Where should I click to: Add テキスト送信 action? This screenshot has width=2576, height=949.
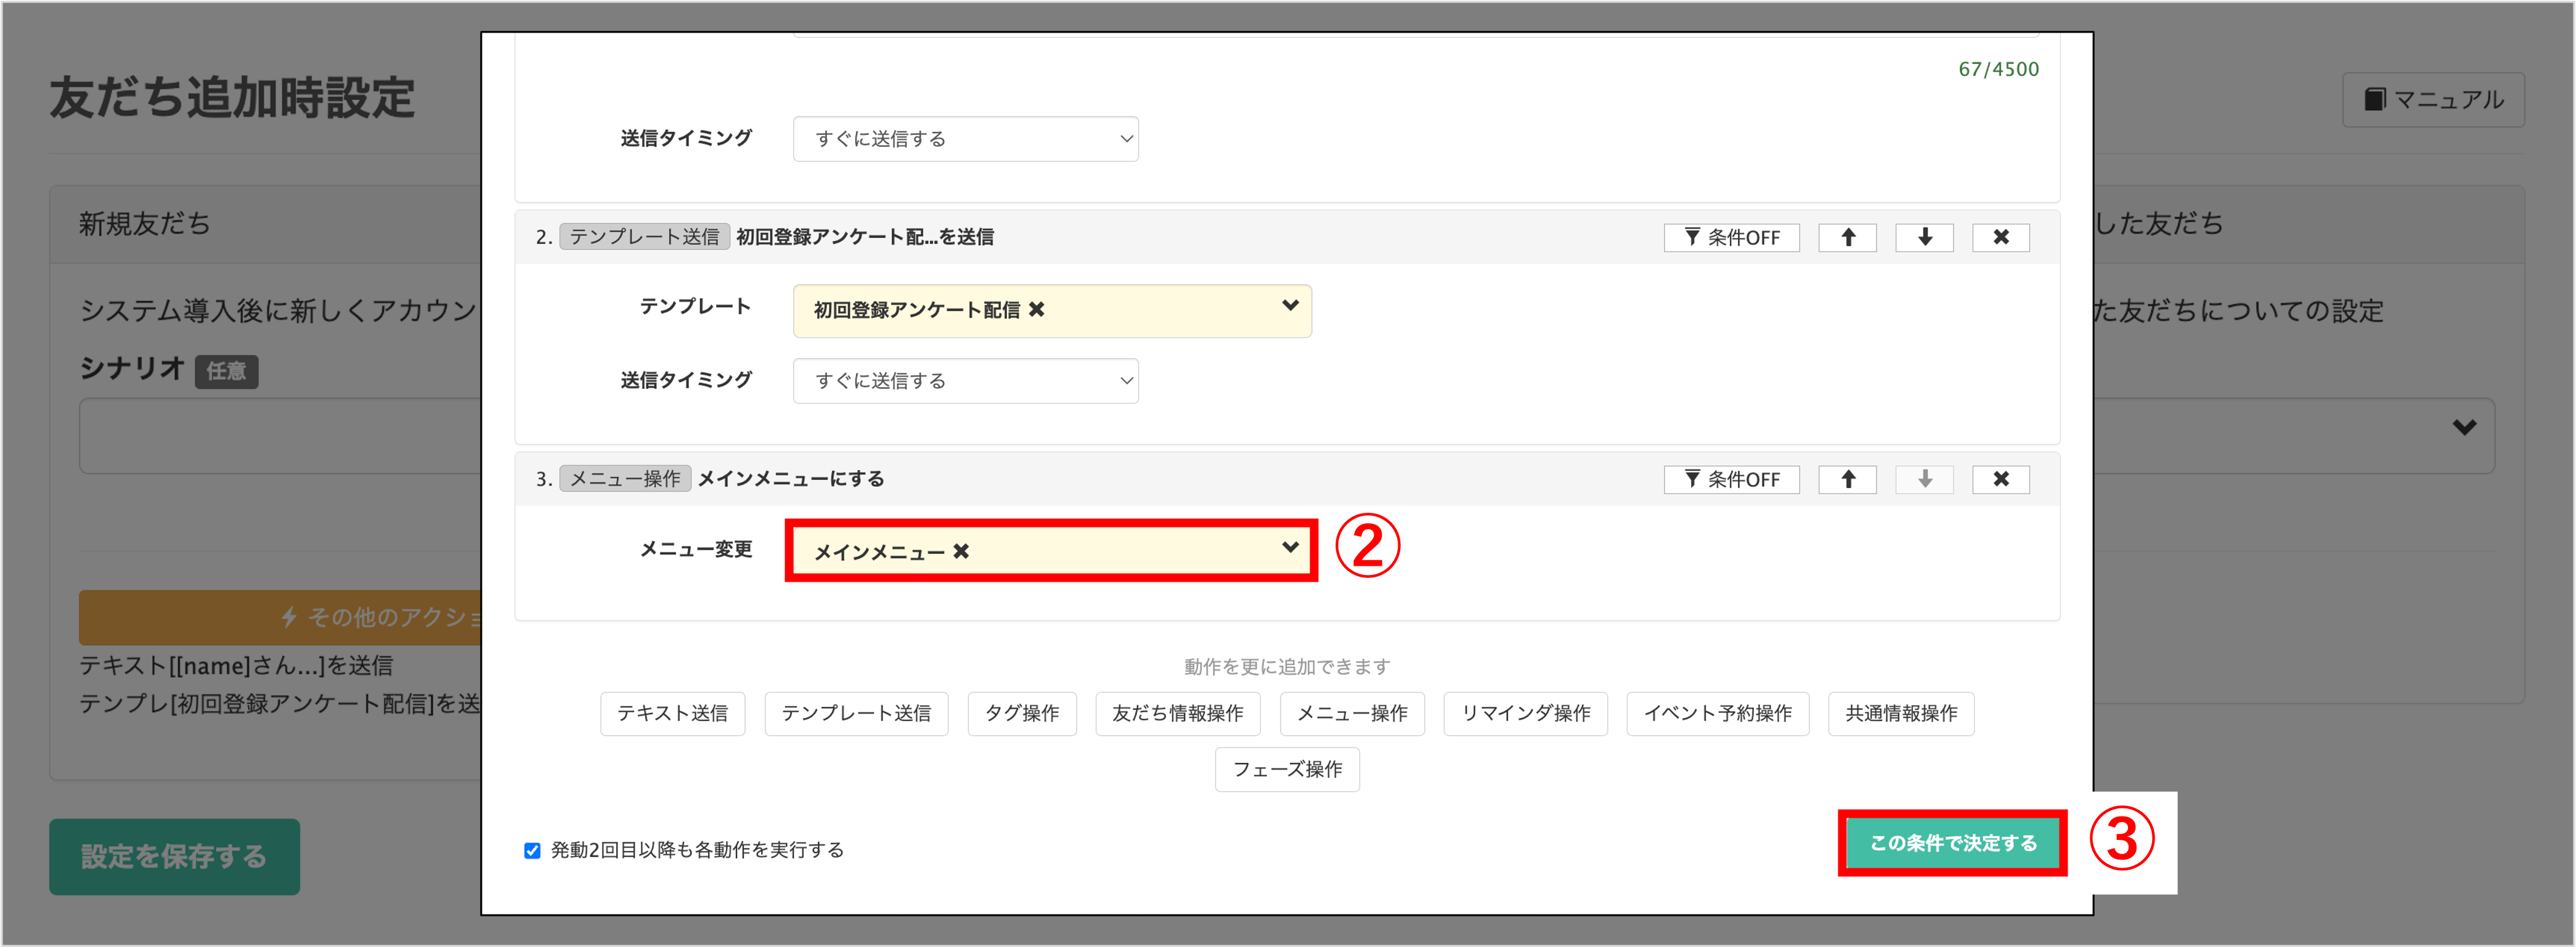point(672,714)
